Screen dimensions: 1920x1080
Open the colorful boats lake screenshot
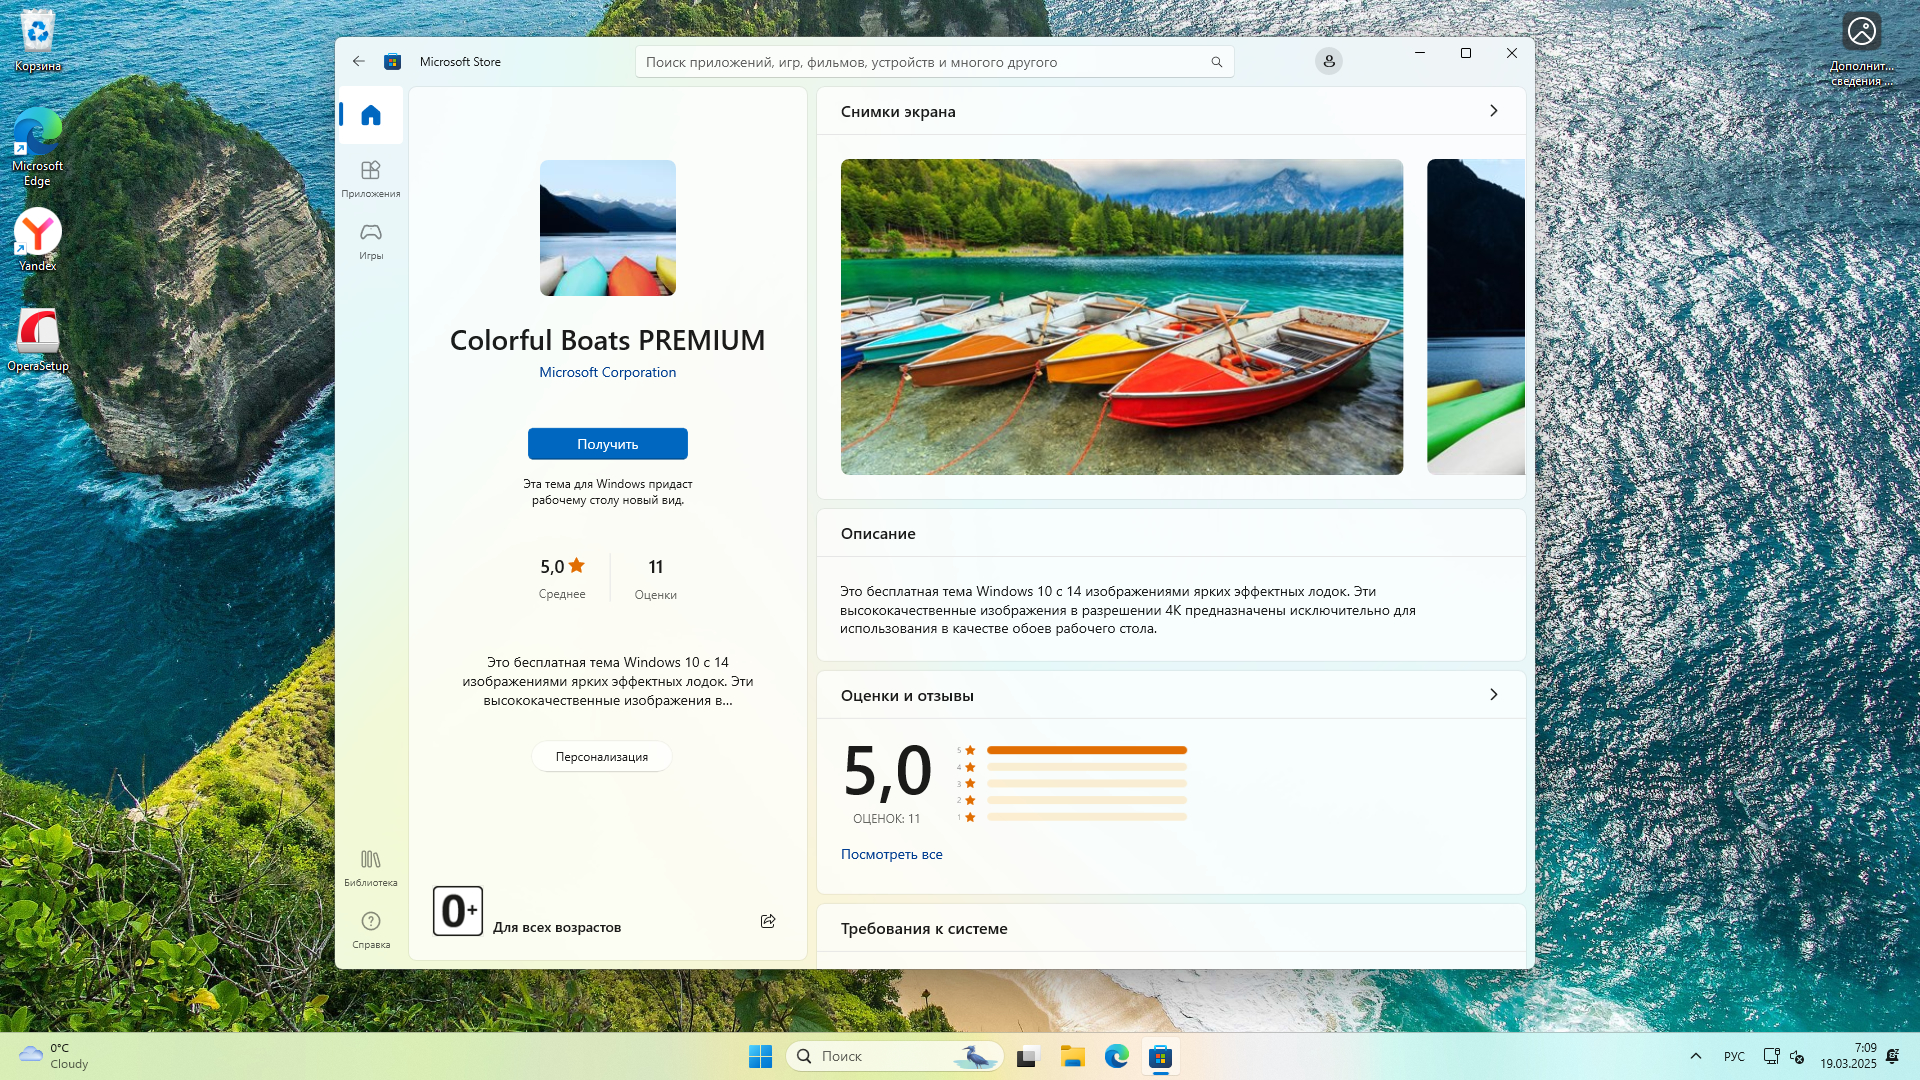pyautogui.click(x=1121, y=316)
